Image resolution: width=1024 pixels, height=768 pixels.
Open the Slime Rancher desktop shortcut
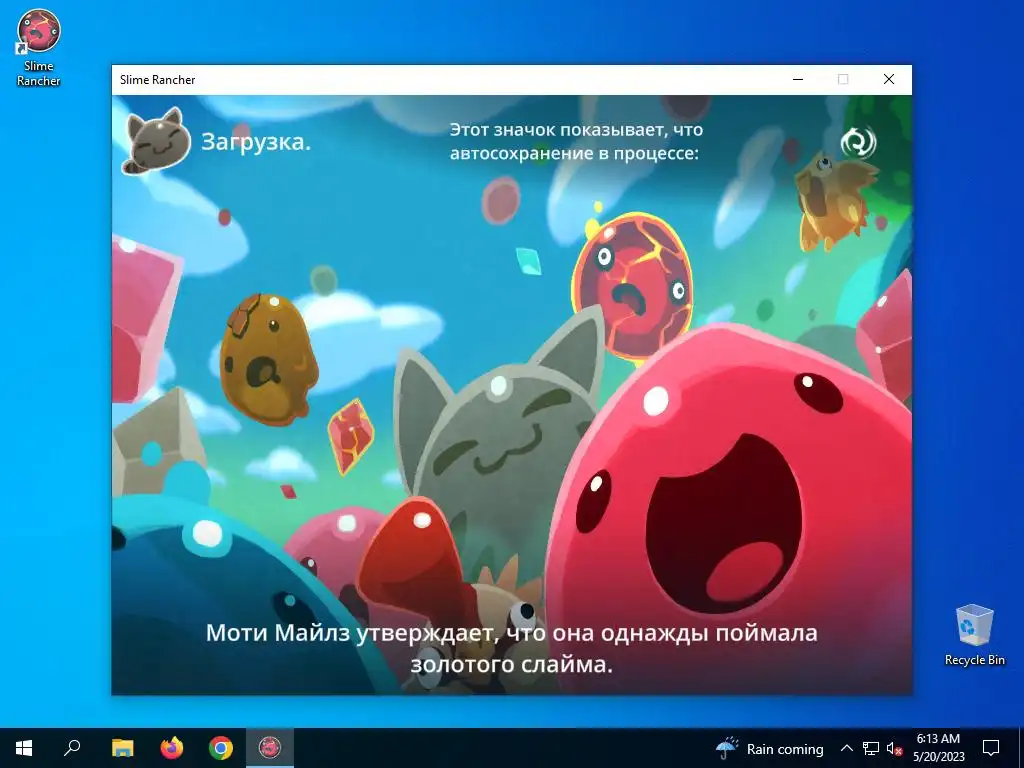39,48
